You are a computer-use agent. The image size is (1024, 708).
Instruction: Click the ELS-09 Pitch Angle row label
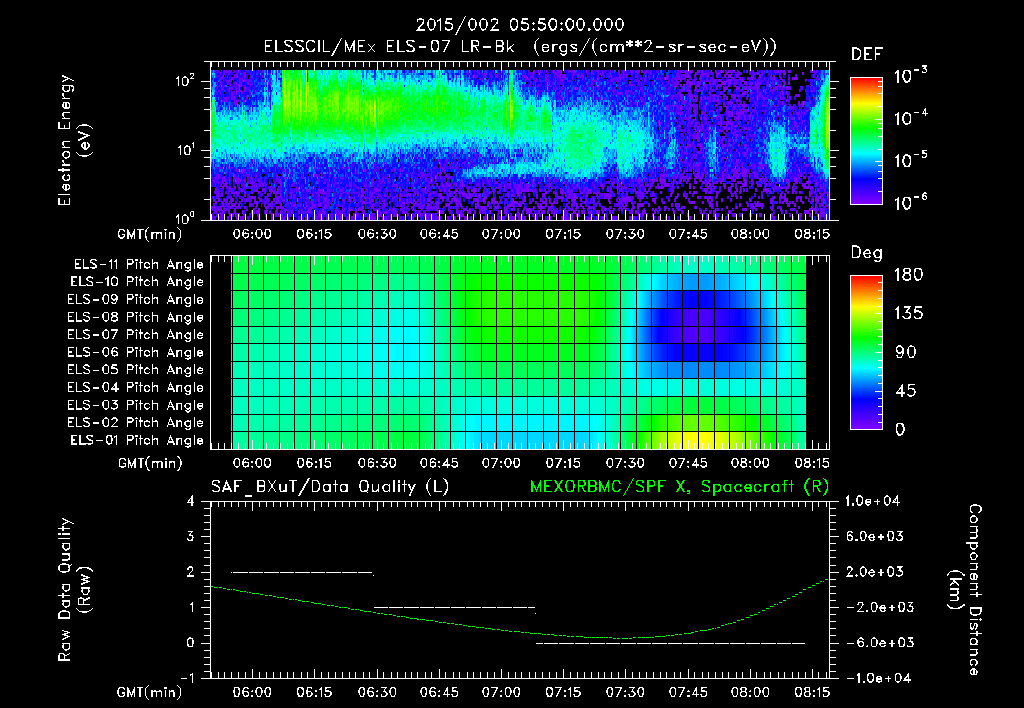pyautogui.click(x=136, y=300)
